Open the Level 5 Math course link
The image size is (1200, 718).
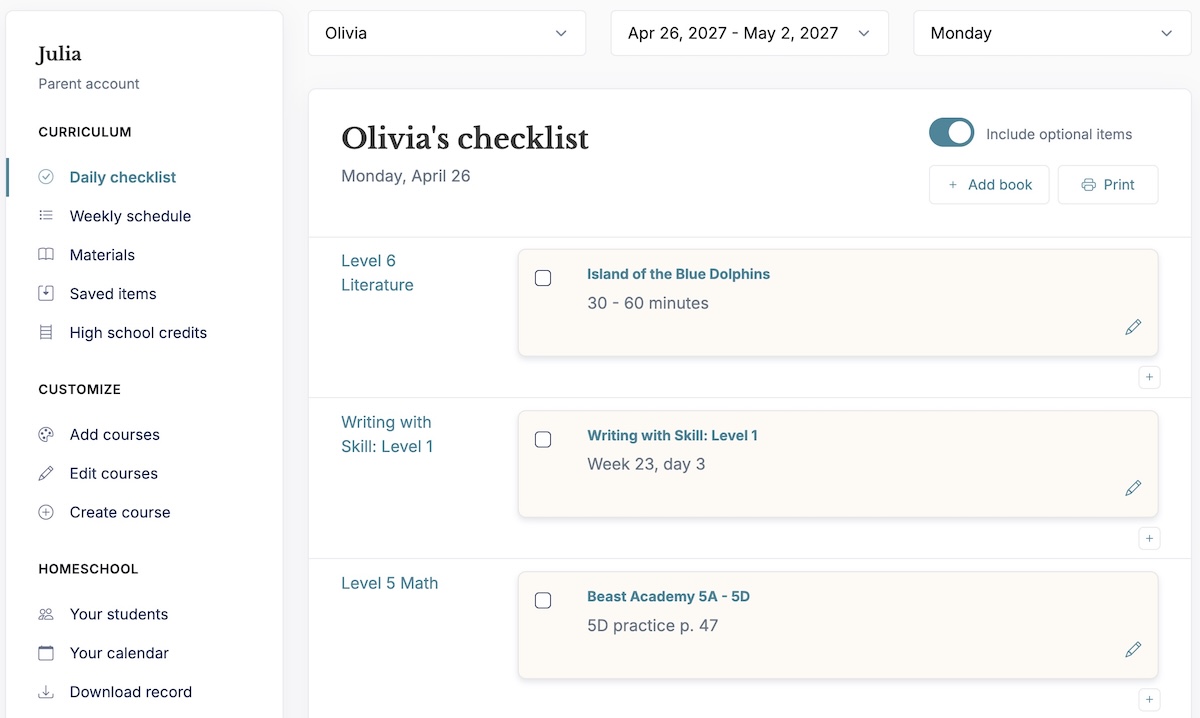(389, 583)
